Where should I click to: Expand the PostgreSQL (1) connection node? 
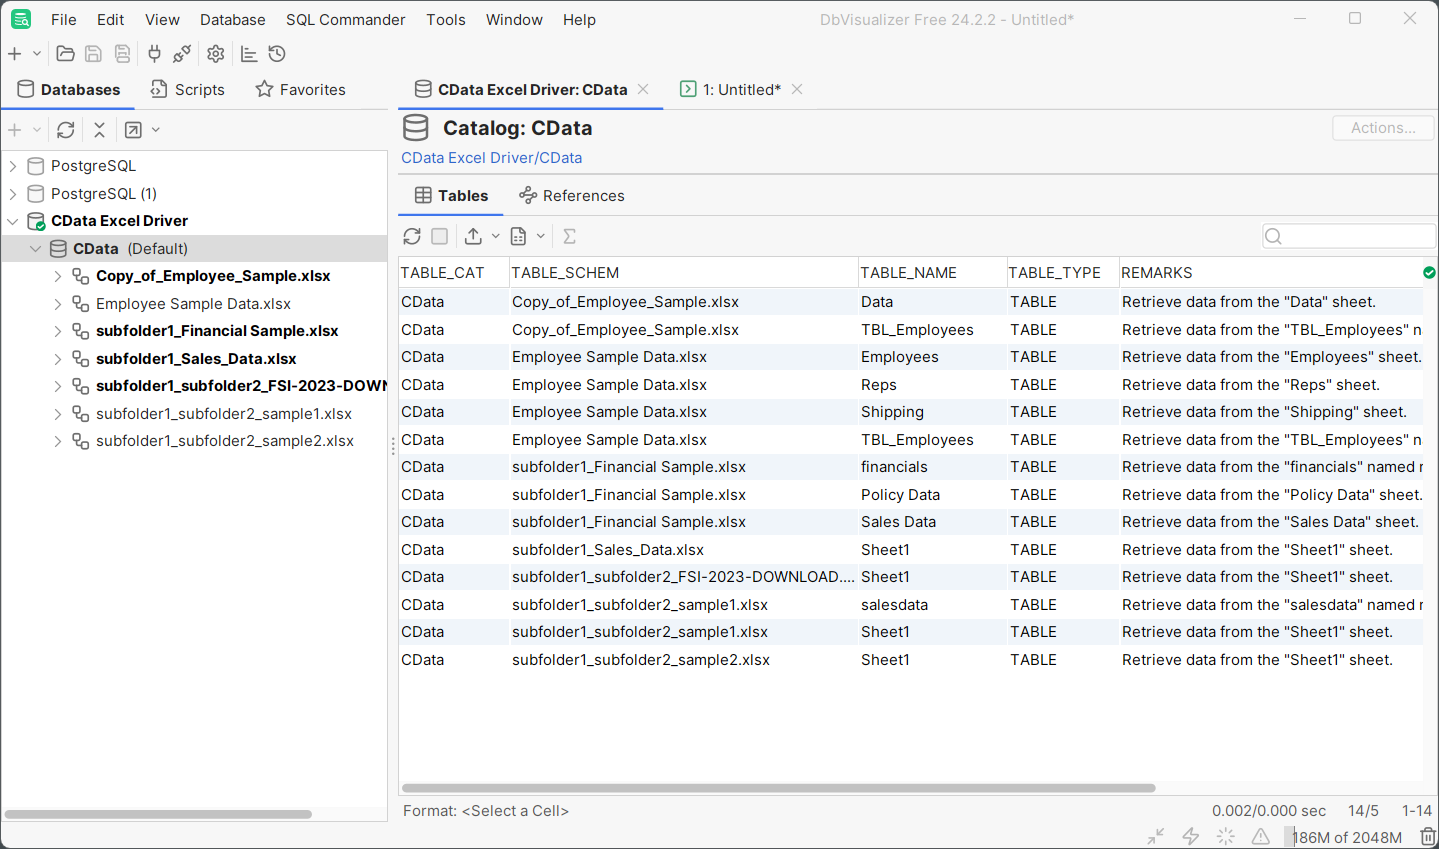coord(13,194)
